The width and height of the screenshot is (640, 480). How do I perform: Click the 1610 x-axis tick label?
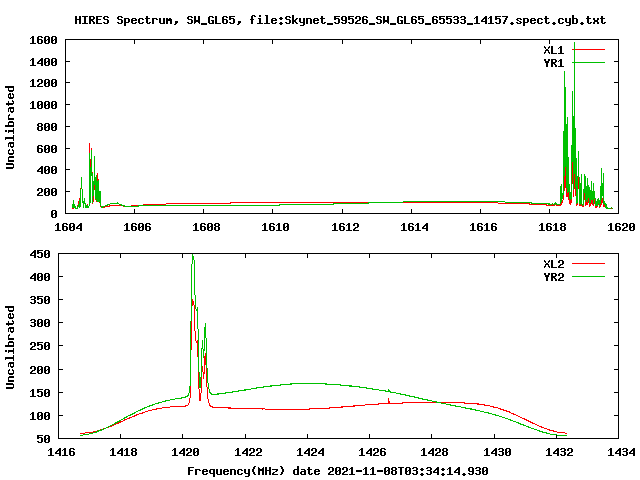pos(275,227)
